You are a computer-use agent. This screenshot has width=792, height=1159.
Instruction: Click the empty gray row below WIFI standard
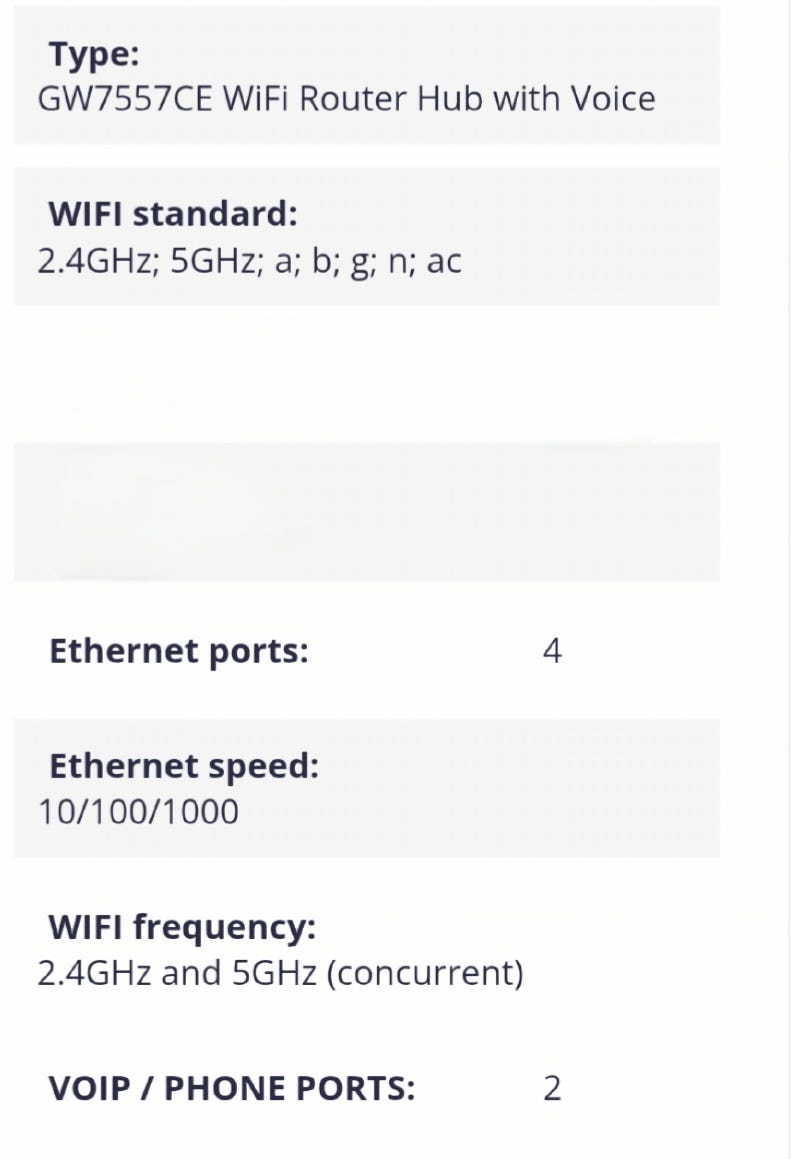[366, 511]
